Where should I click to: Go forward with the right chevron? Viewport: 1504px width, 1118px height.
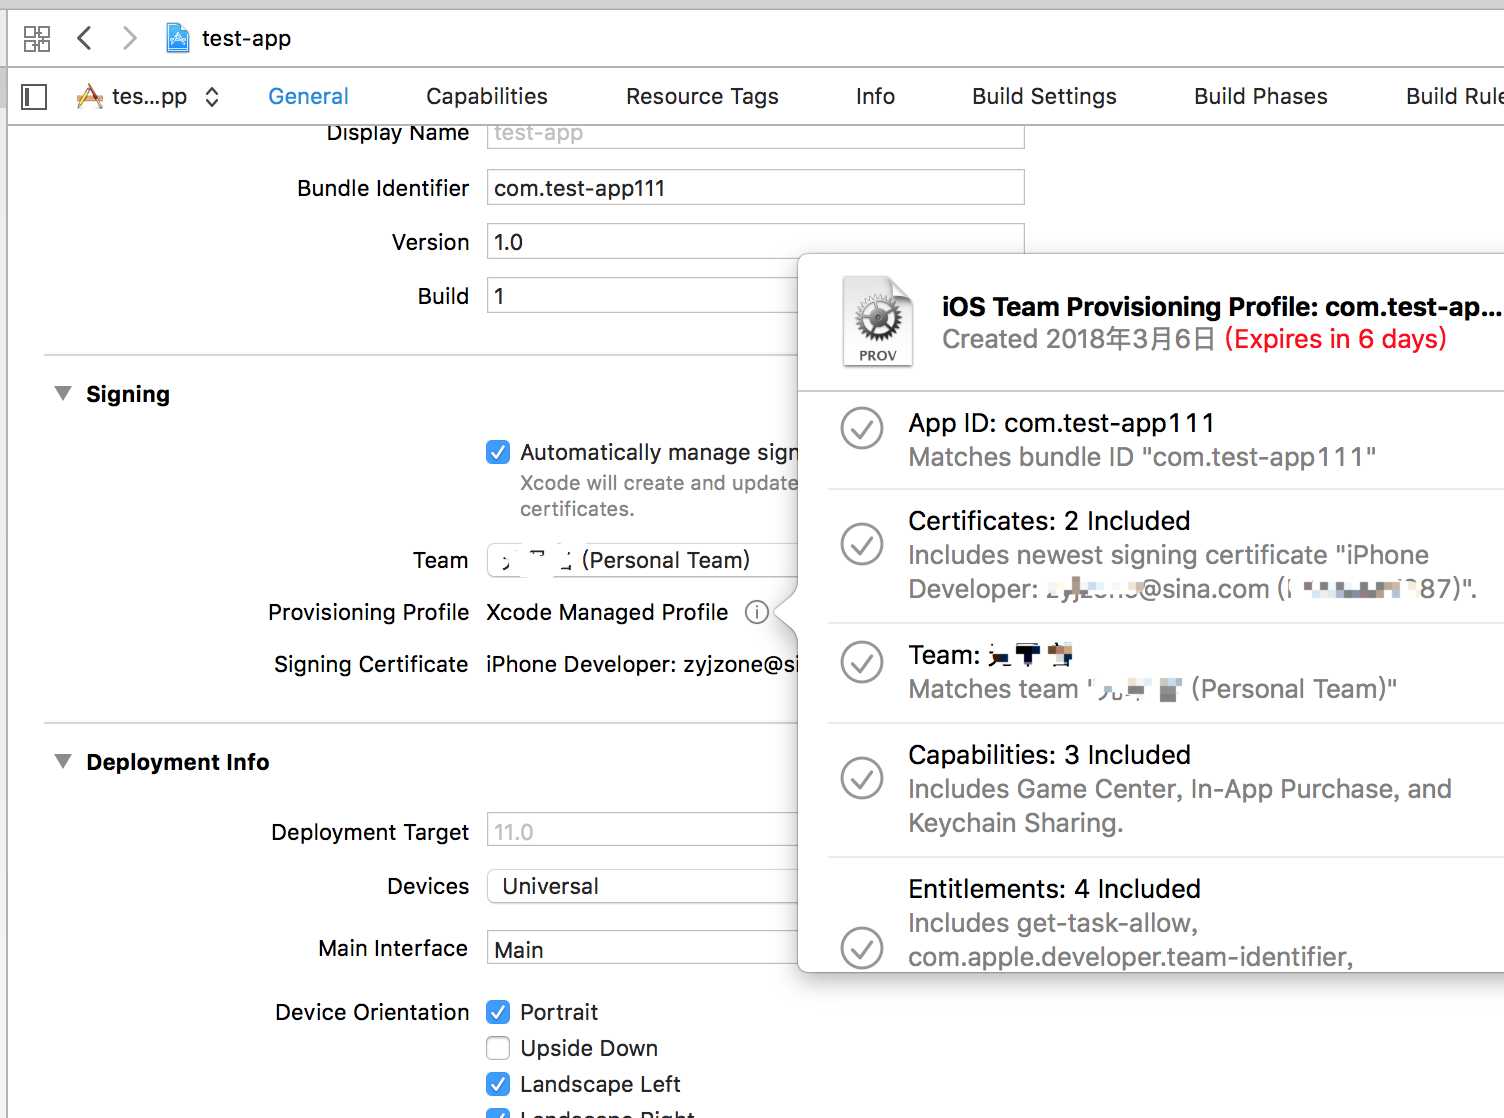pos(129,39)
